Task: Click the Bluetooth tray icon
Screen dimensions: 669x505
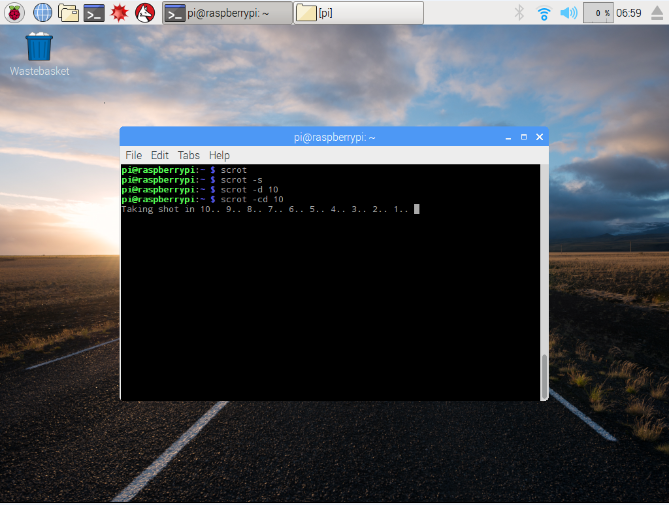Action: tap(519, 13)
